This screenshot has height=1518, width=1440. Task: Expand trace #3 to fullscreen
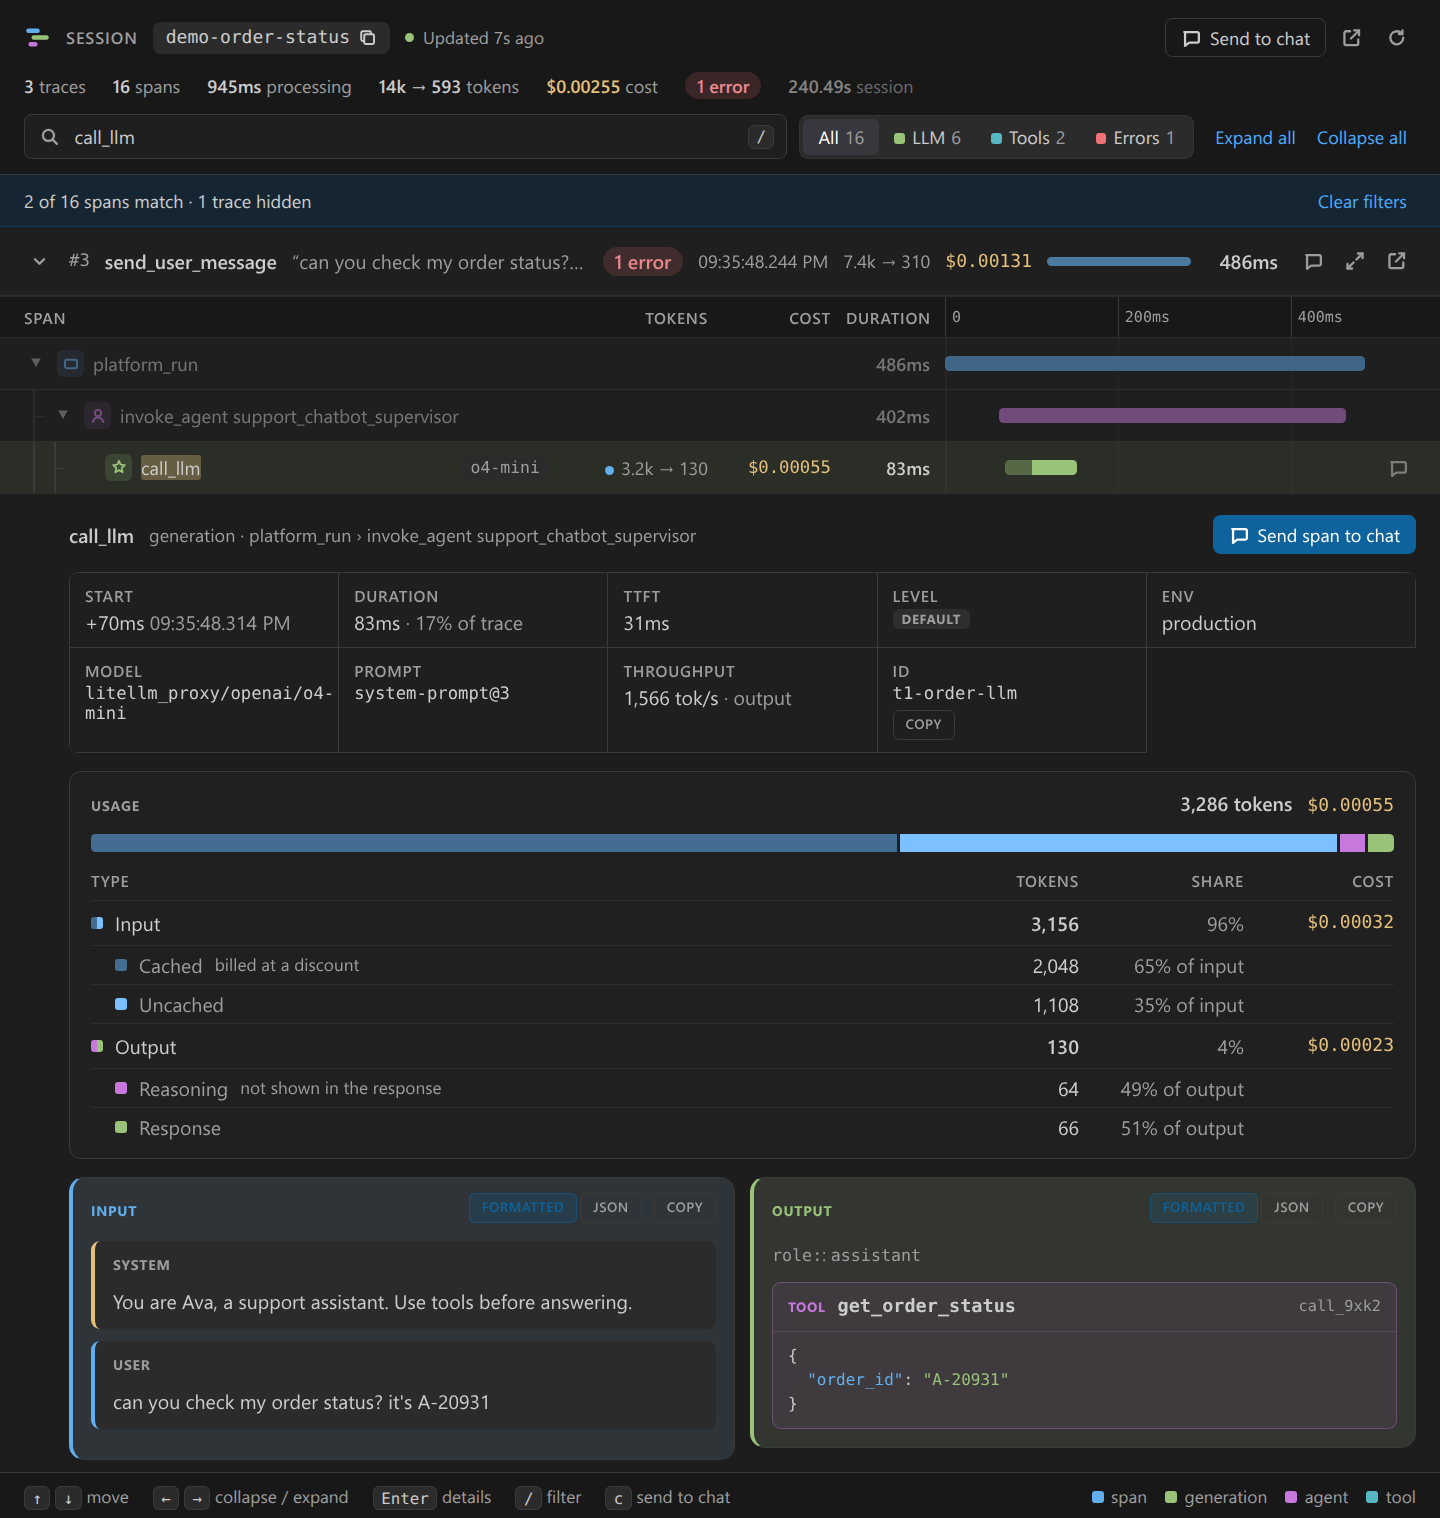(x=1355, y=262)
